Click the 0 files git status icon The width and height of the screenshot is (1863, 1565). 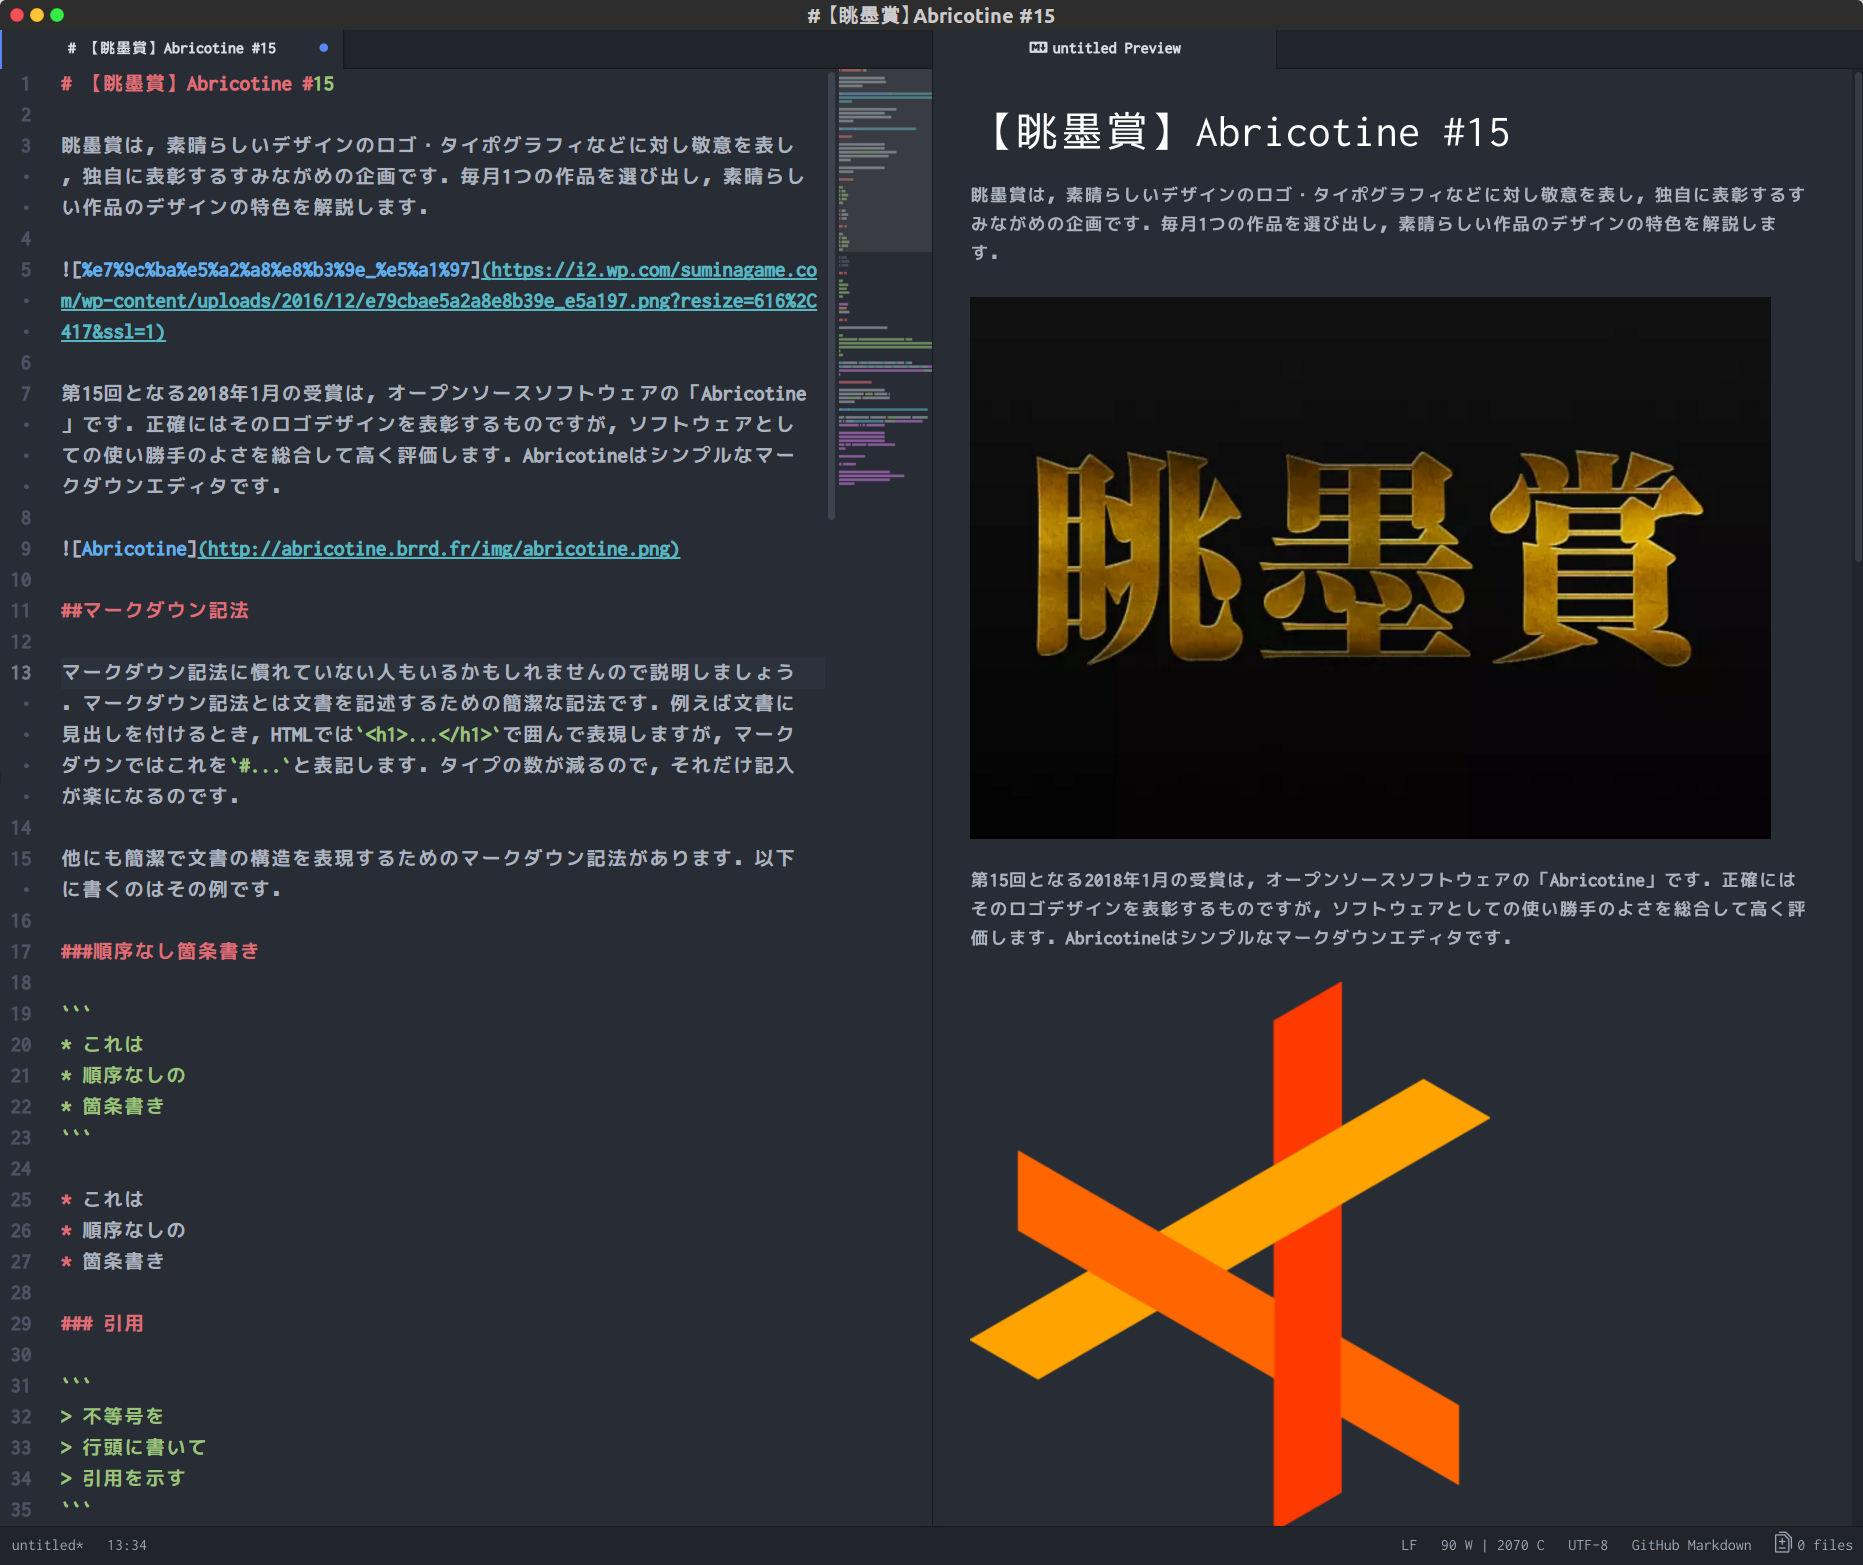[x=1813, y=1545]
